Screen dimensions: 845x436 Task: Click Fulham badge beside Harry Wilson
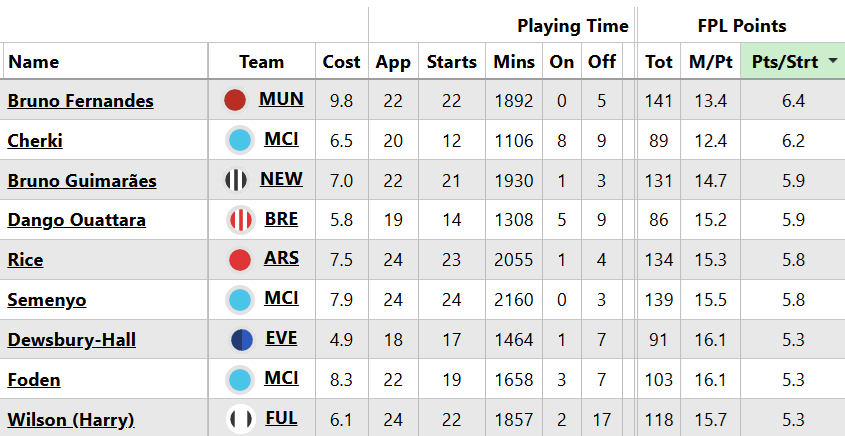point(240,419)
